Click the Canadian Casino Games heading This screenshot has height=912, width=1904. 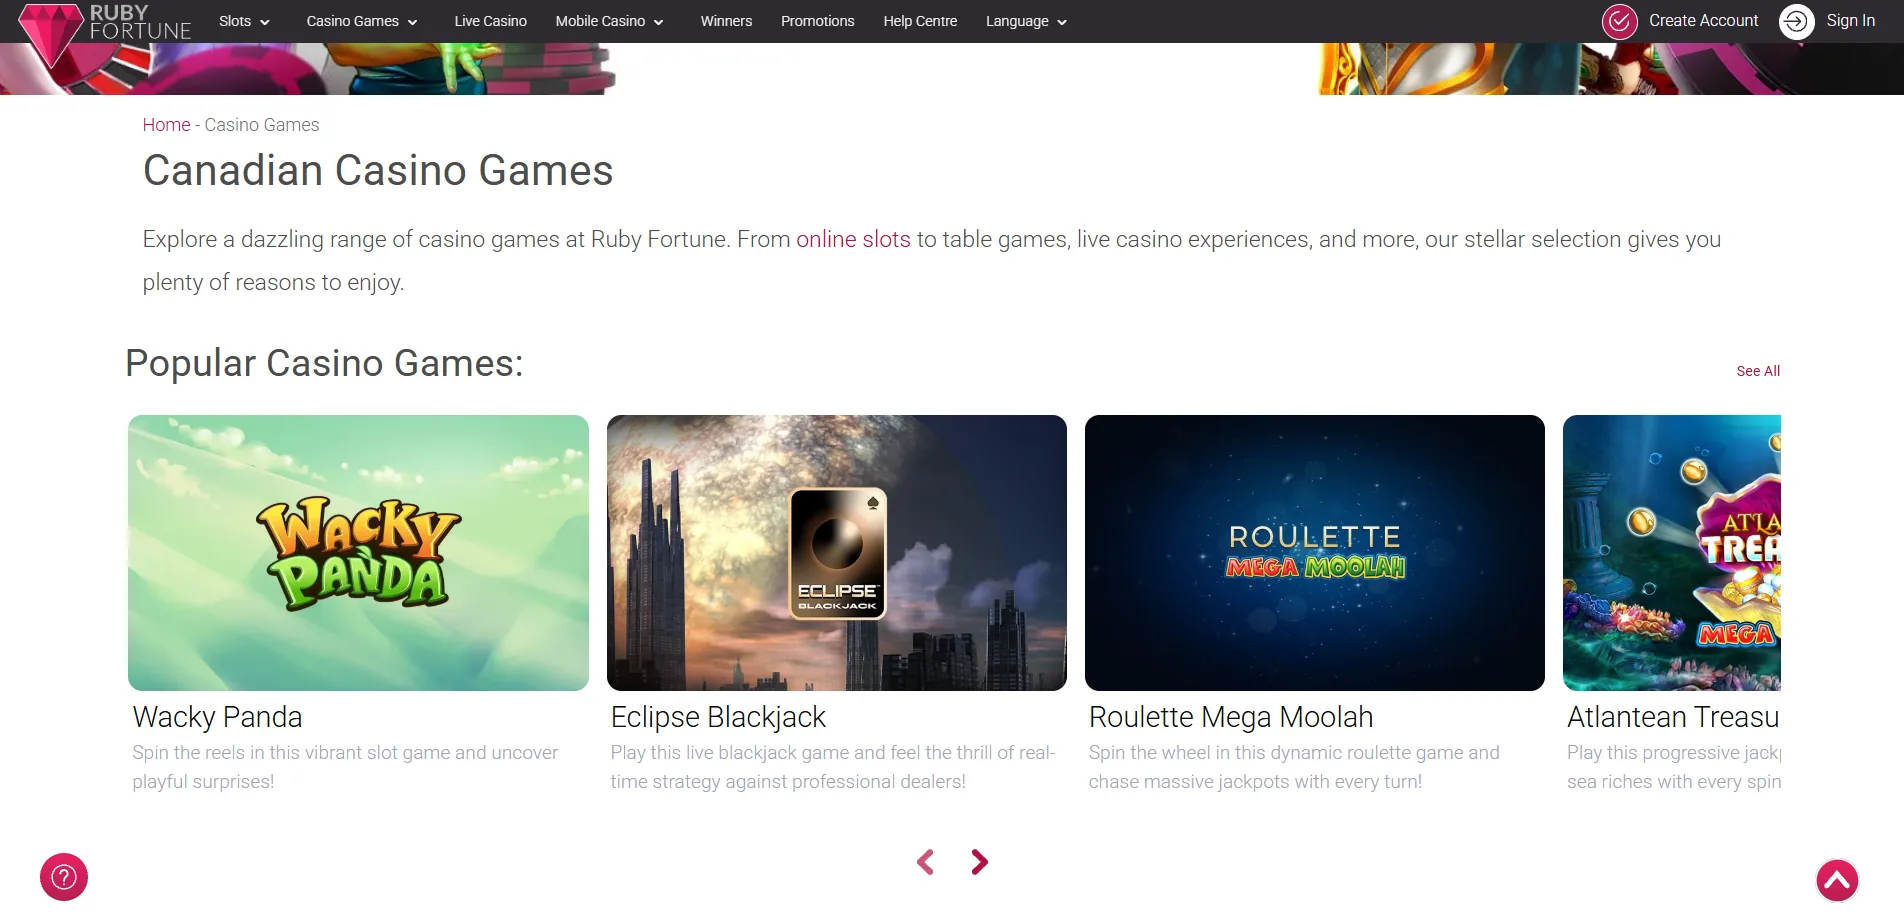[378, 170]
